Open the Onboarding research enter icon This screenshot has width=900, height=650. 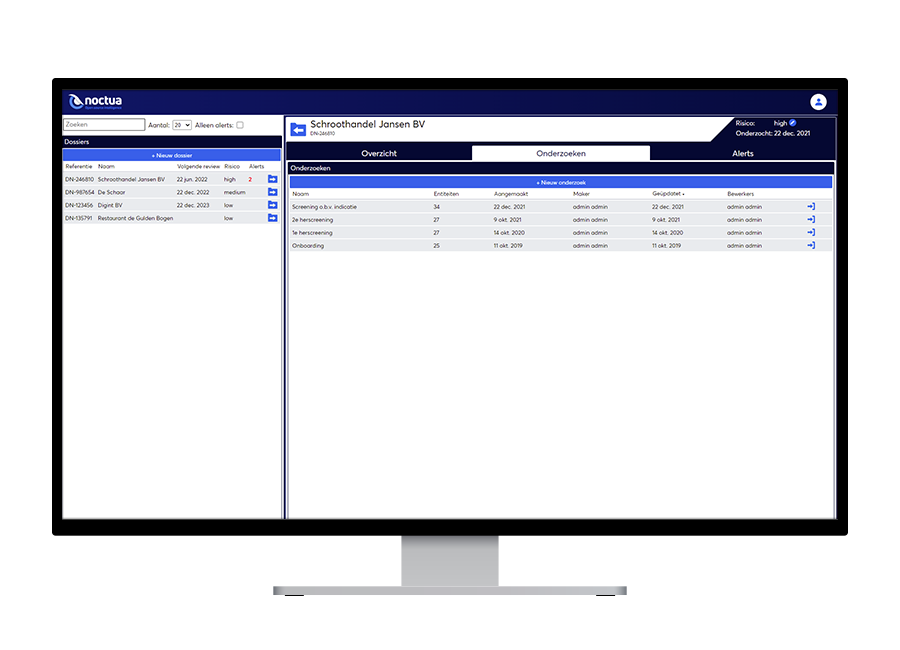point(811,245)
